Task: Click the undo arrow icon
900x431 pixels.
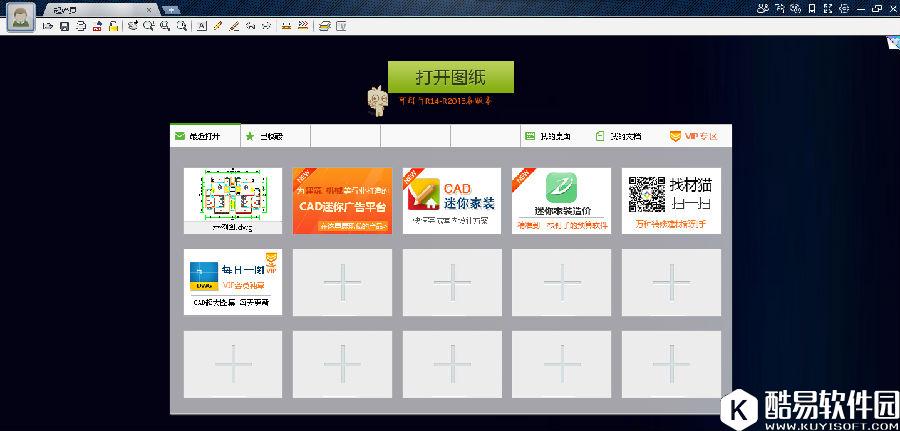Action: point(251,26)
